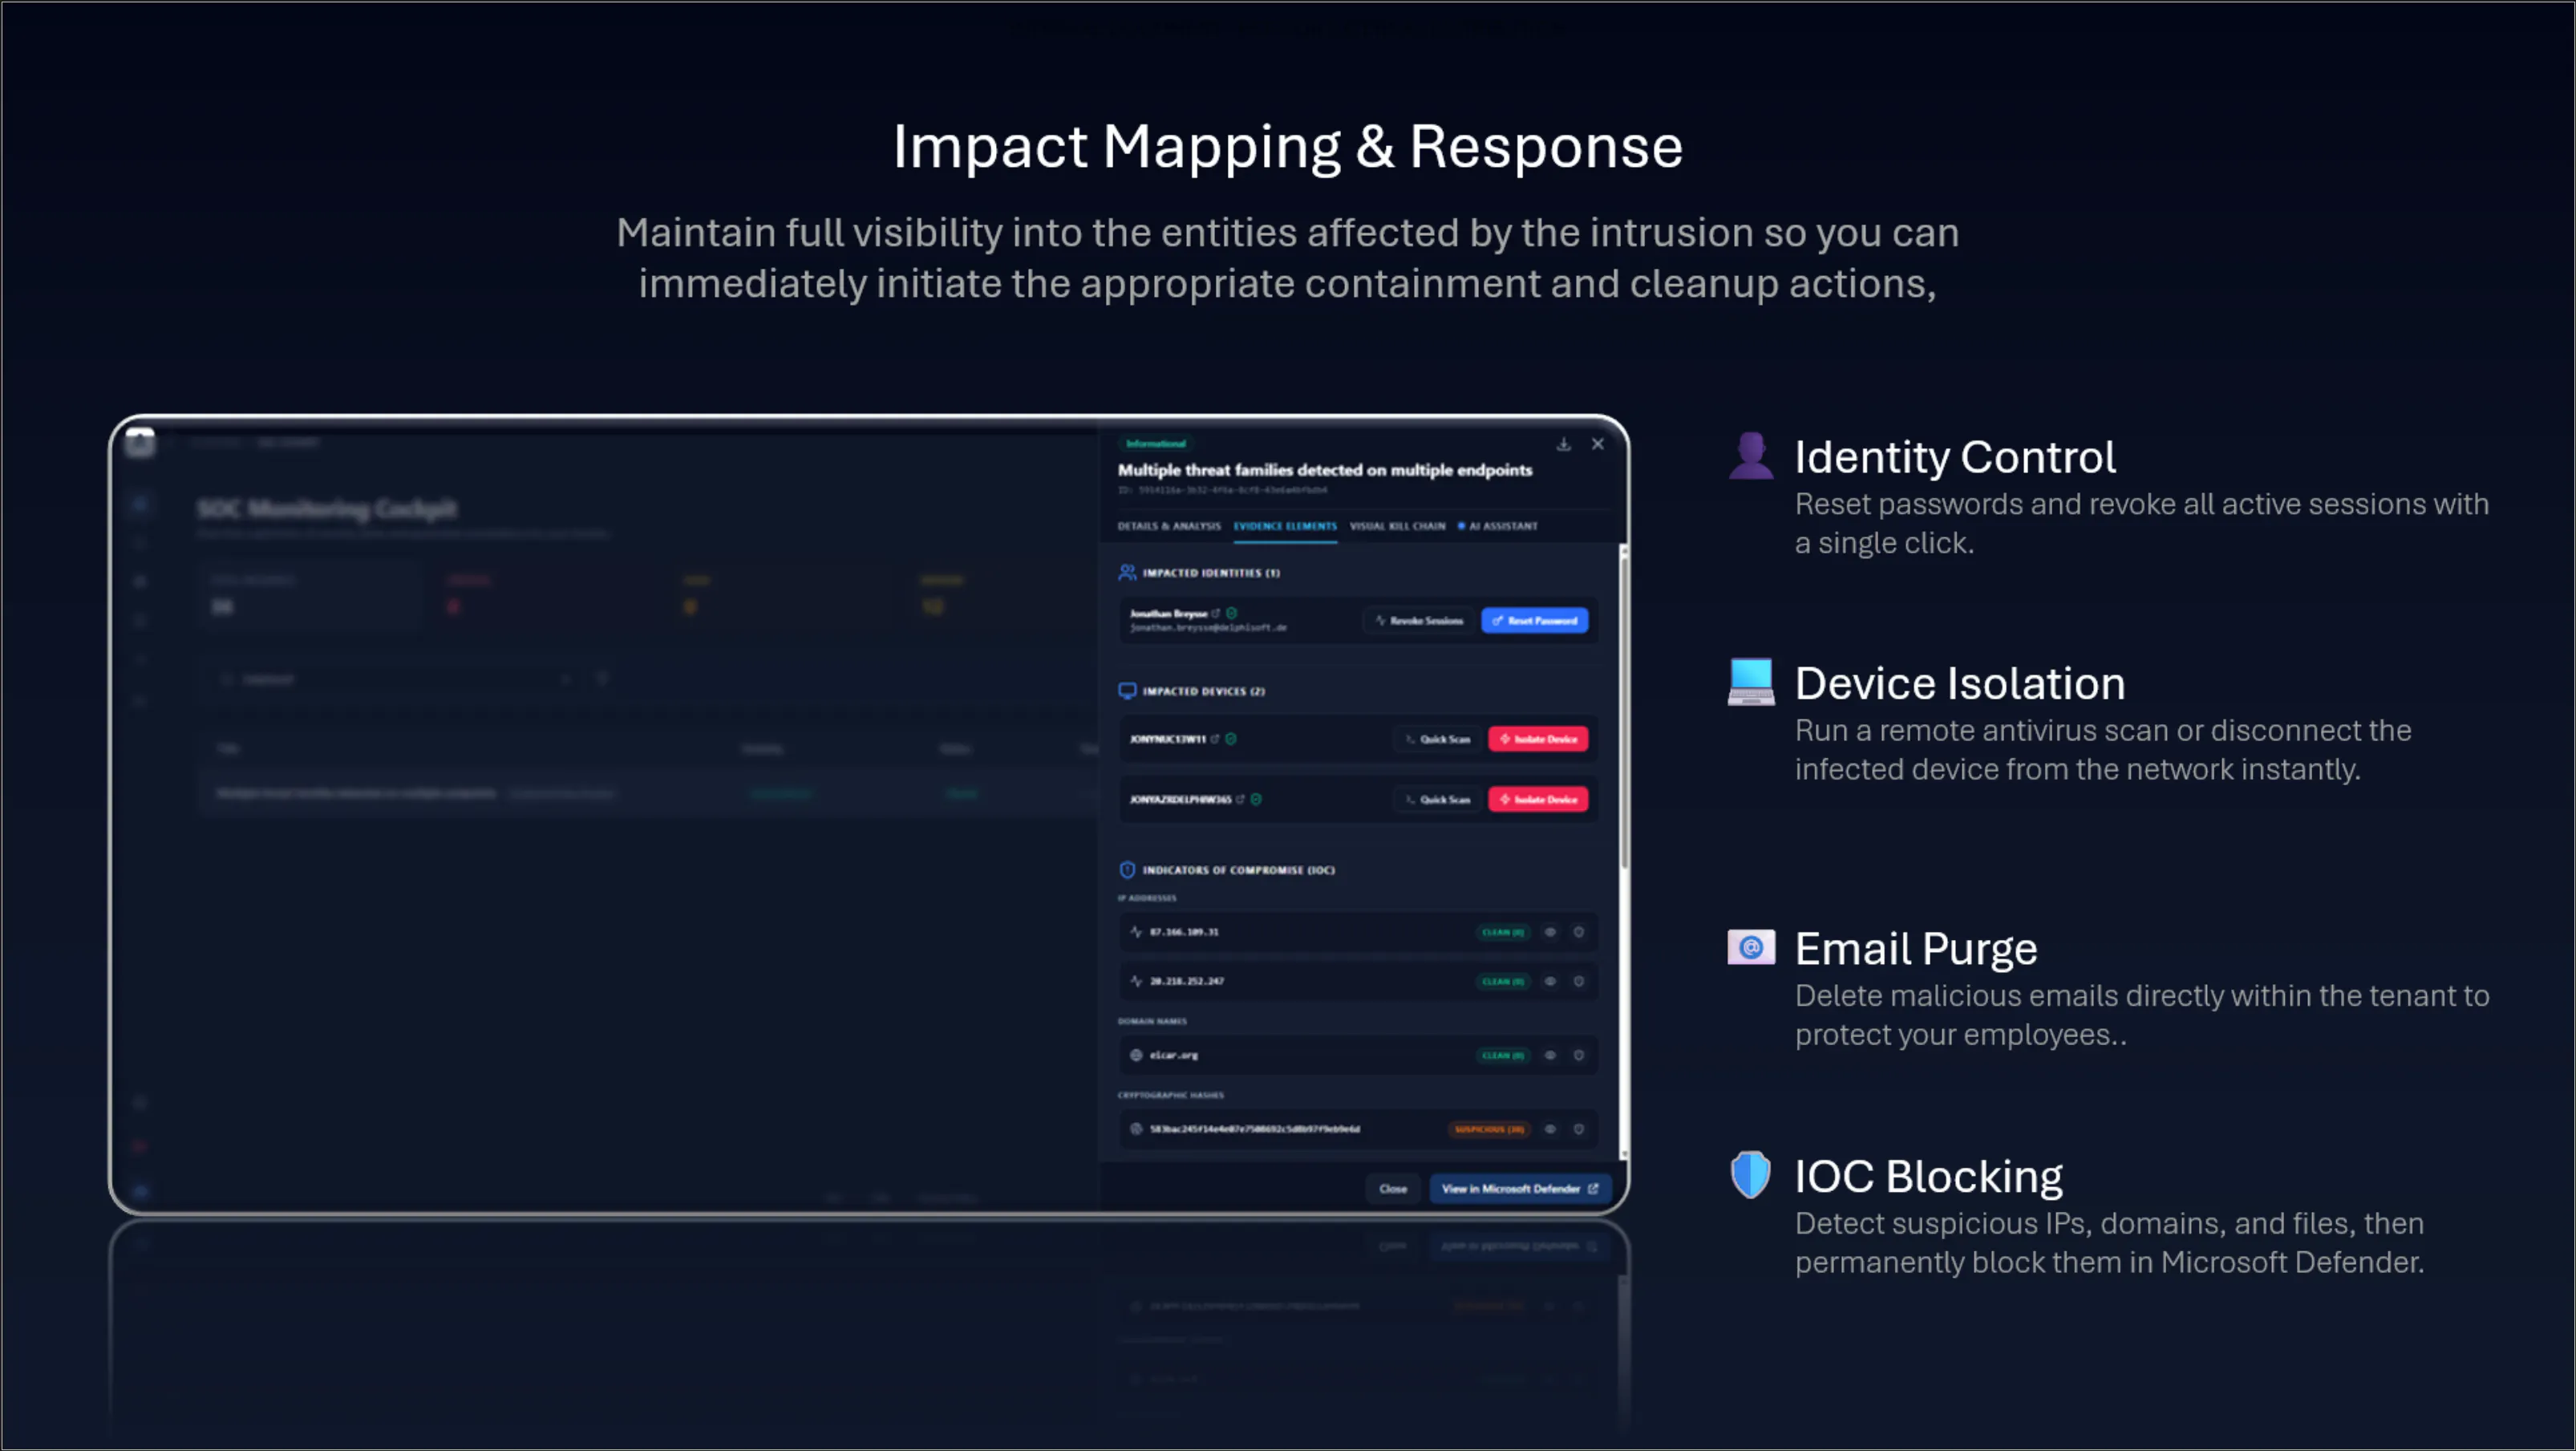
Task: Isolate device JONYAZRDELPHIW365
Action: click(1538, 799)
